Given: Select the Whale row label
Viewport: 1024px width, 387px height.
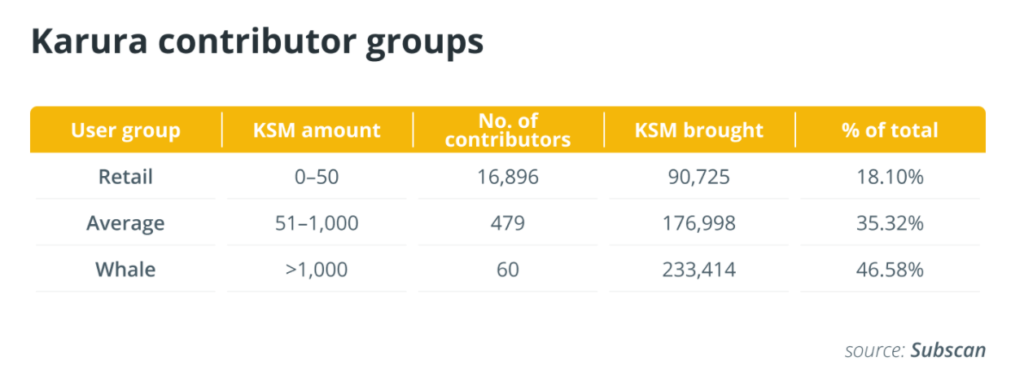Looking at the screenshot, I should [x=125, y=270].
